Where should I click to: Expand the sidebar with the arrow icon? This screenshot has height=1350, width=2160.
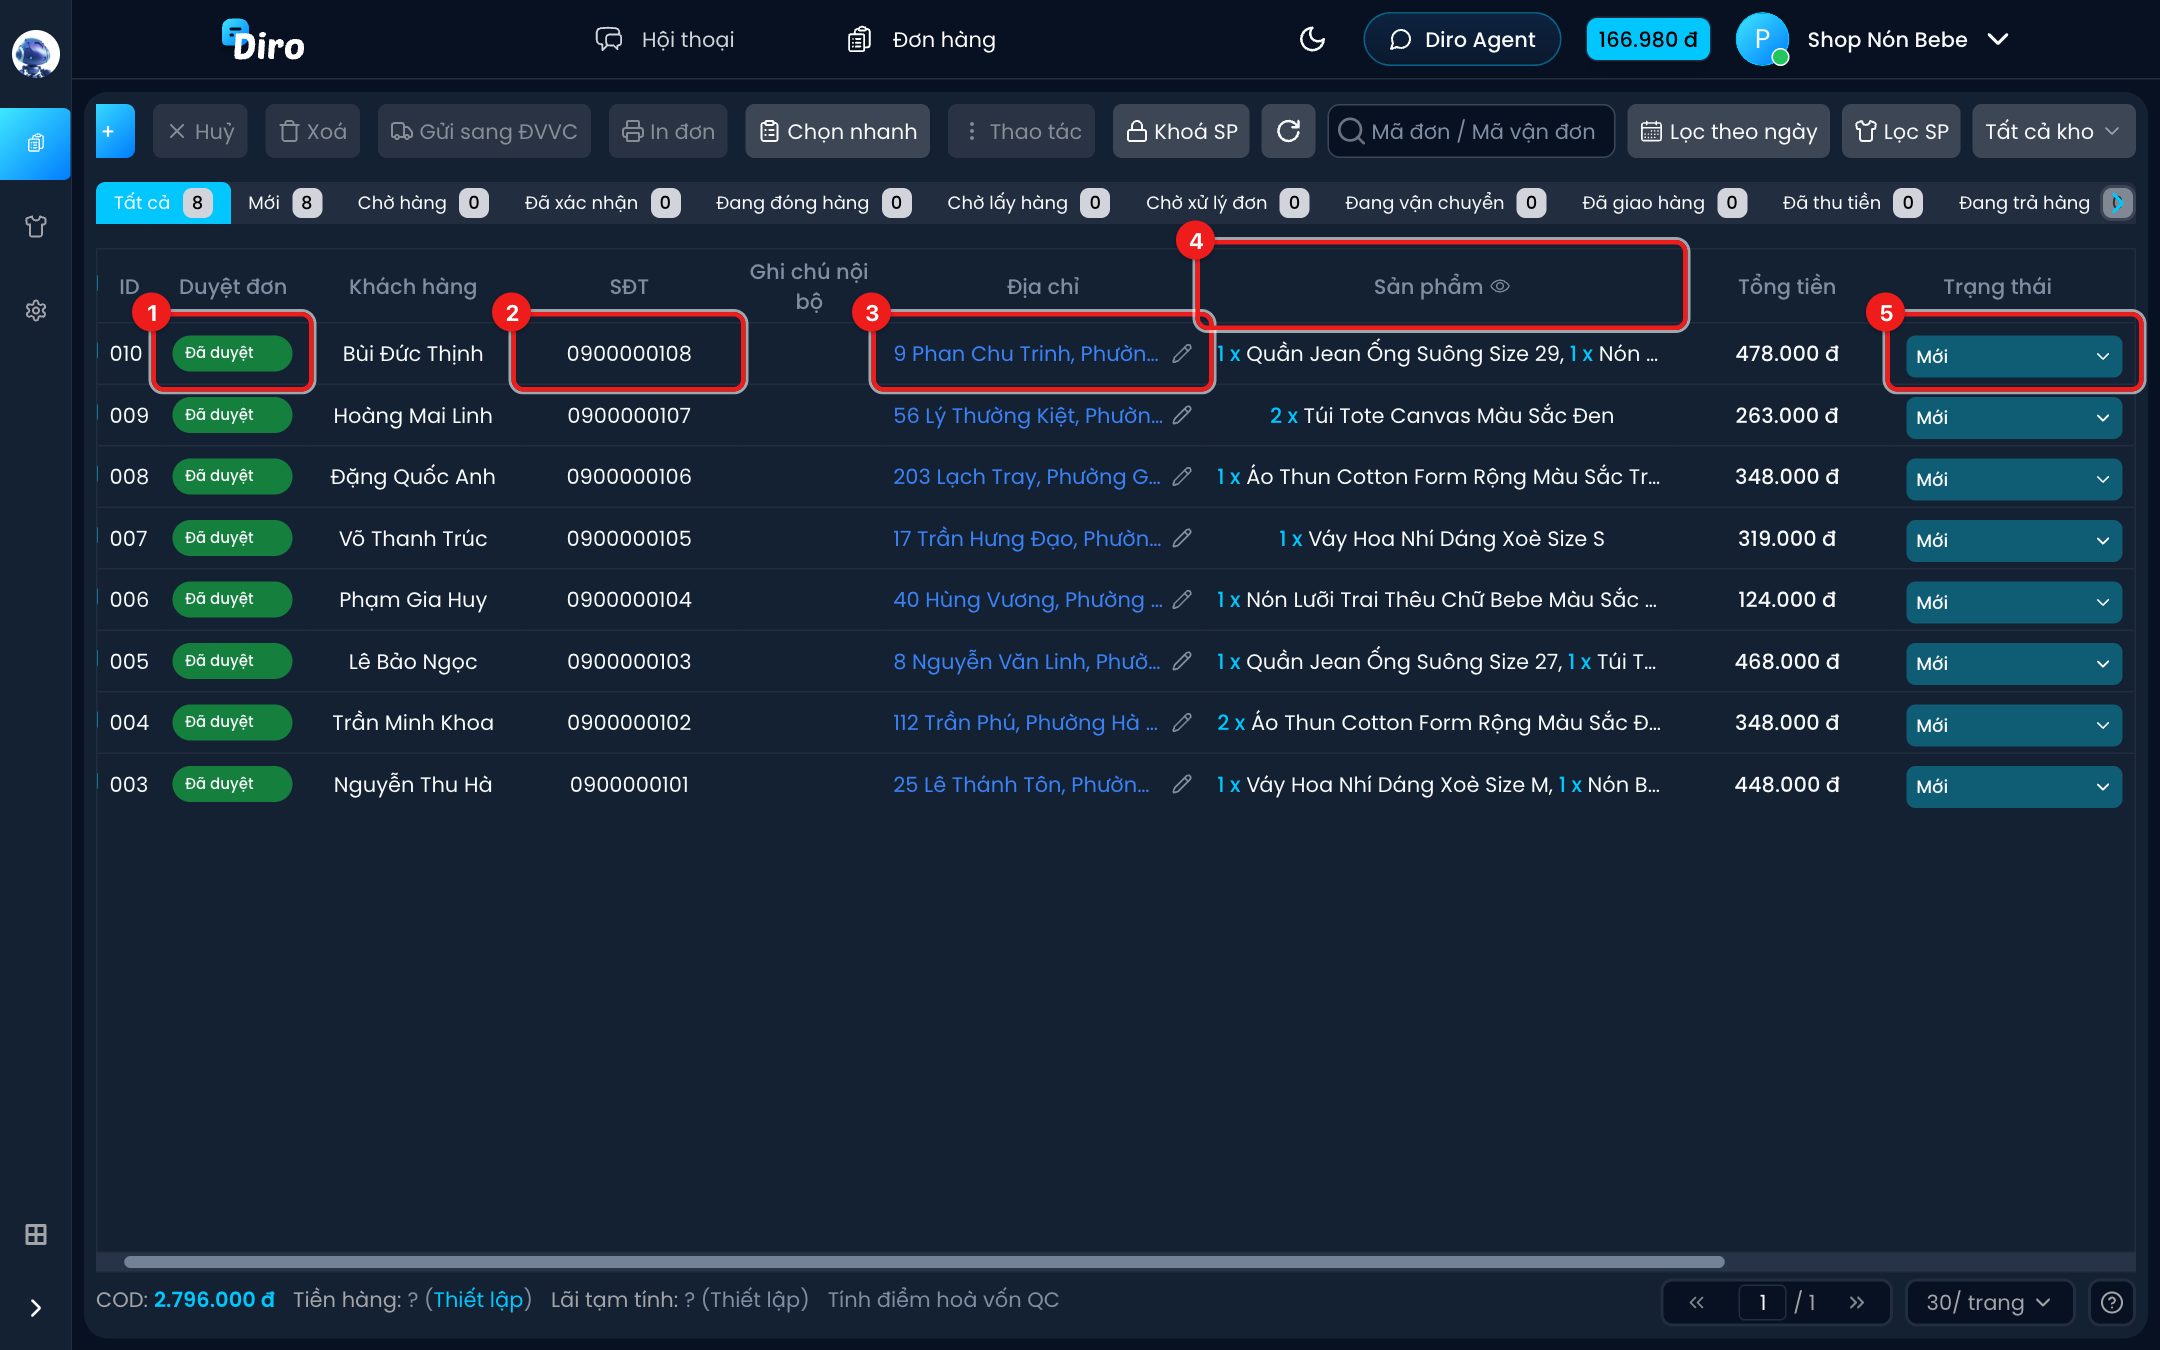coord(35,1308)
